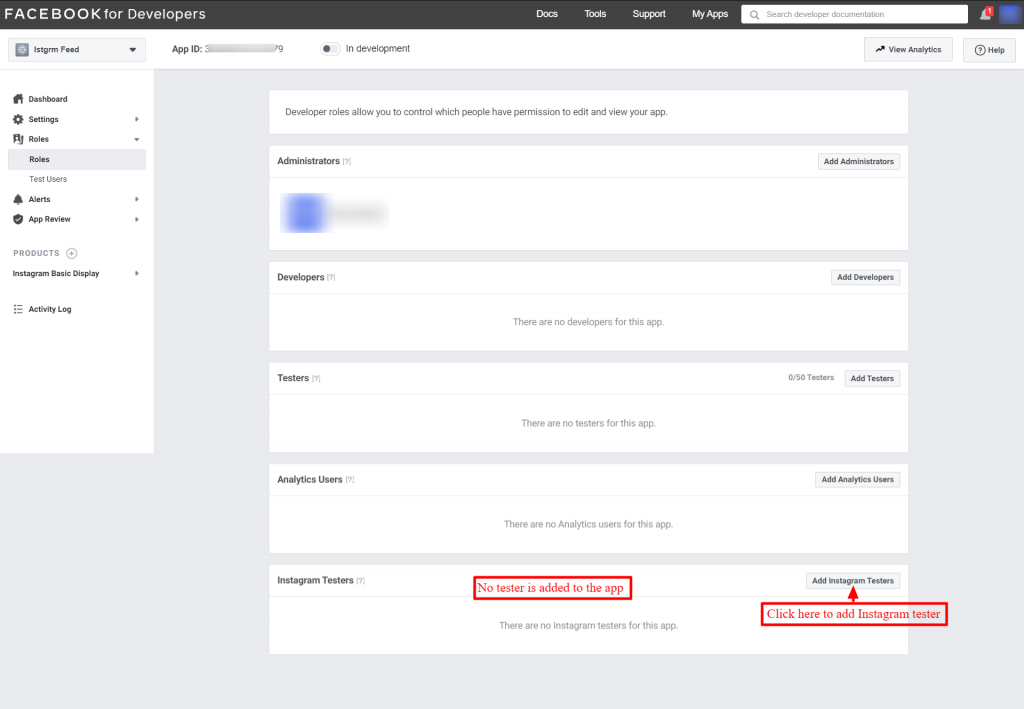Open help tooltip next to Developers
The width and height of the screenshot is (1024, 709).
point(331,277)
